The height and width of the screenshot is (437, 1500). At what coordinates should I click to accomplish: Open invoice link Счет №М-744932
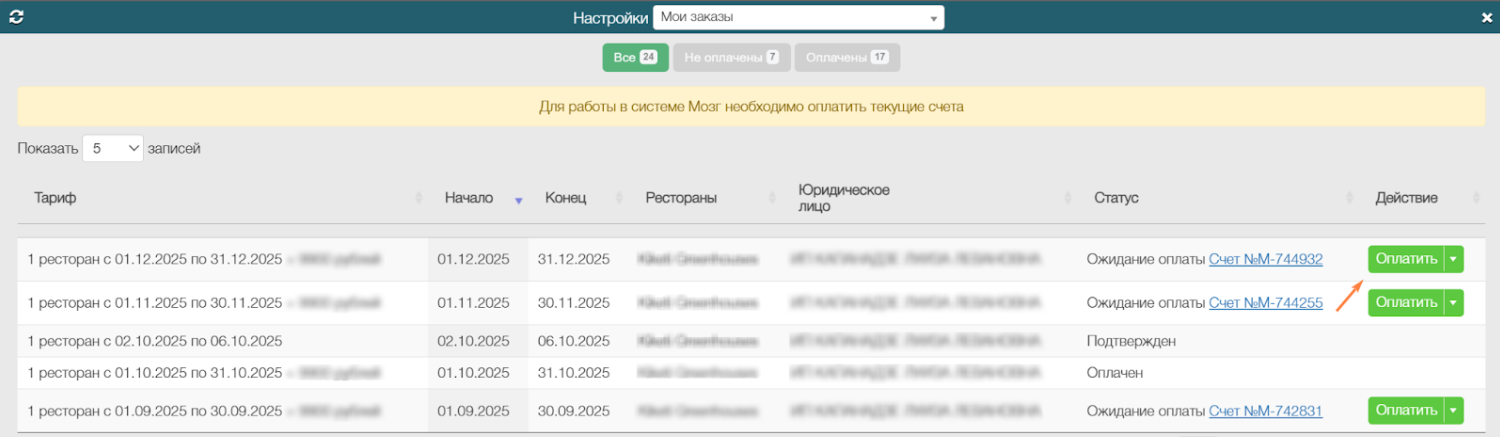(x=1265, y=259)
